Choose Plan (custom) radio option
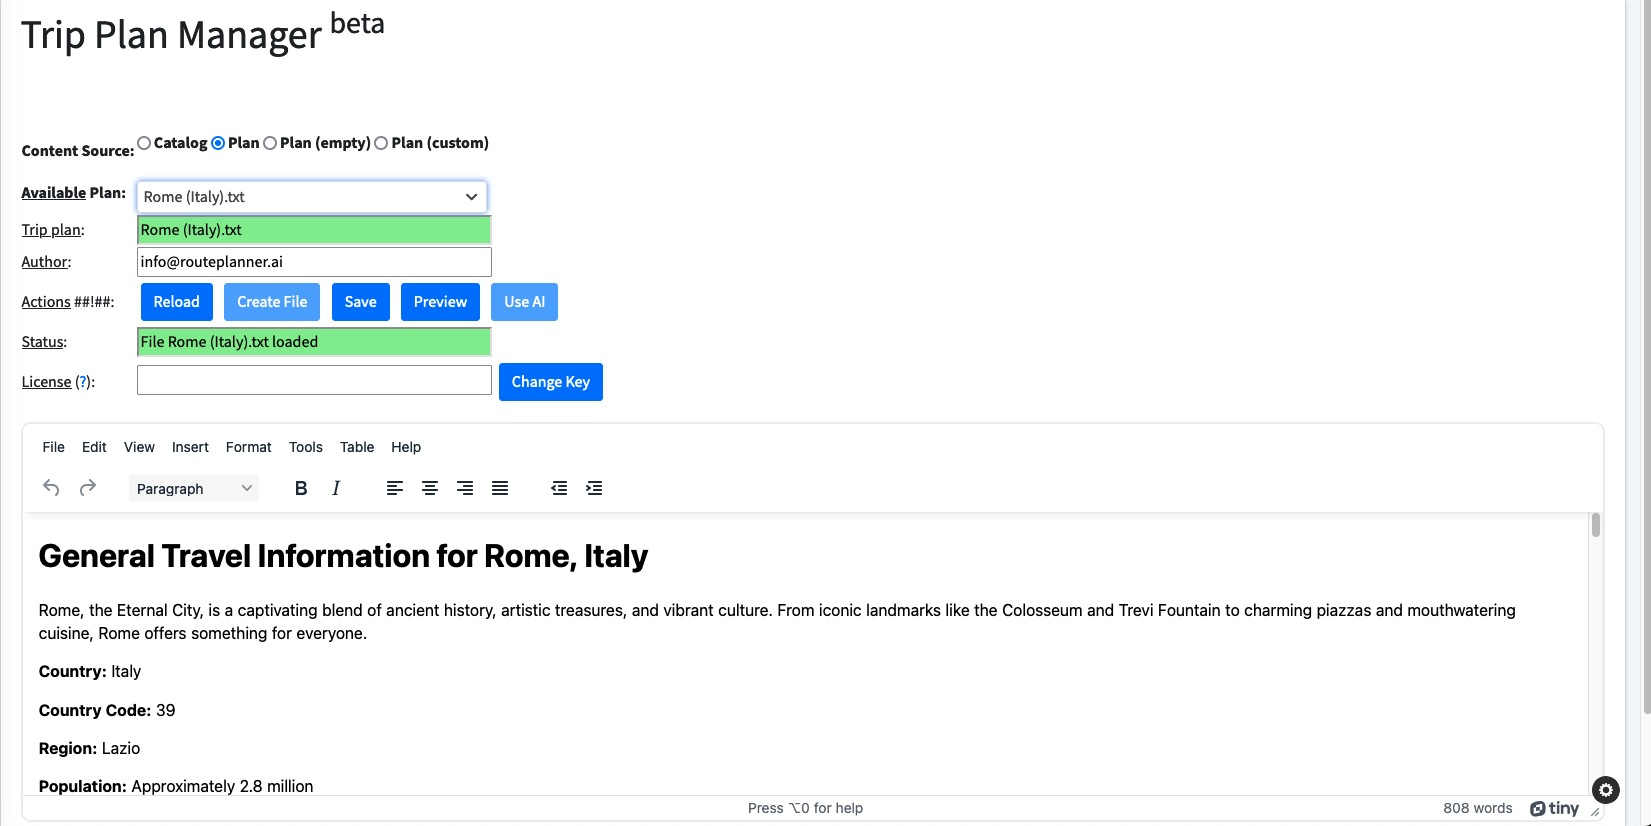This screenshot has width=1651, height=826. click(x=381, y=143)
